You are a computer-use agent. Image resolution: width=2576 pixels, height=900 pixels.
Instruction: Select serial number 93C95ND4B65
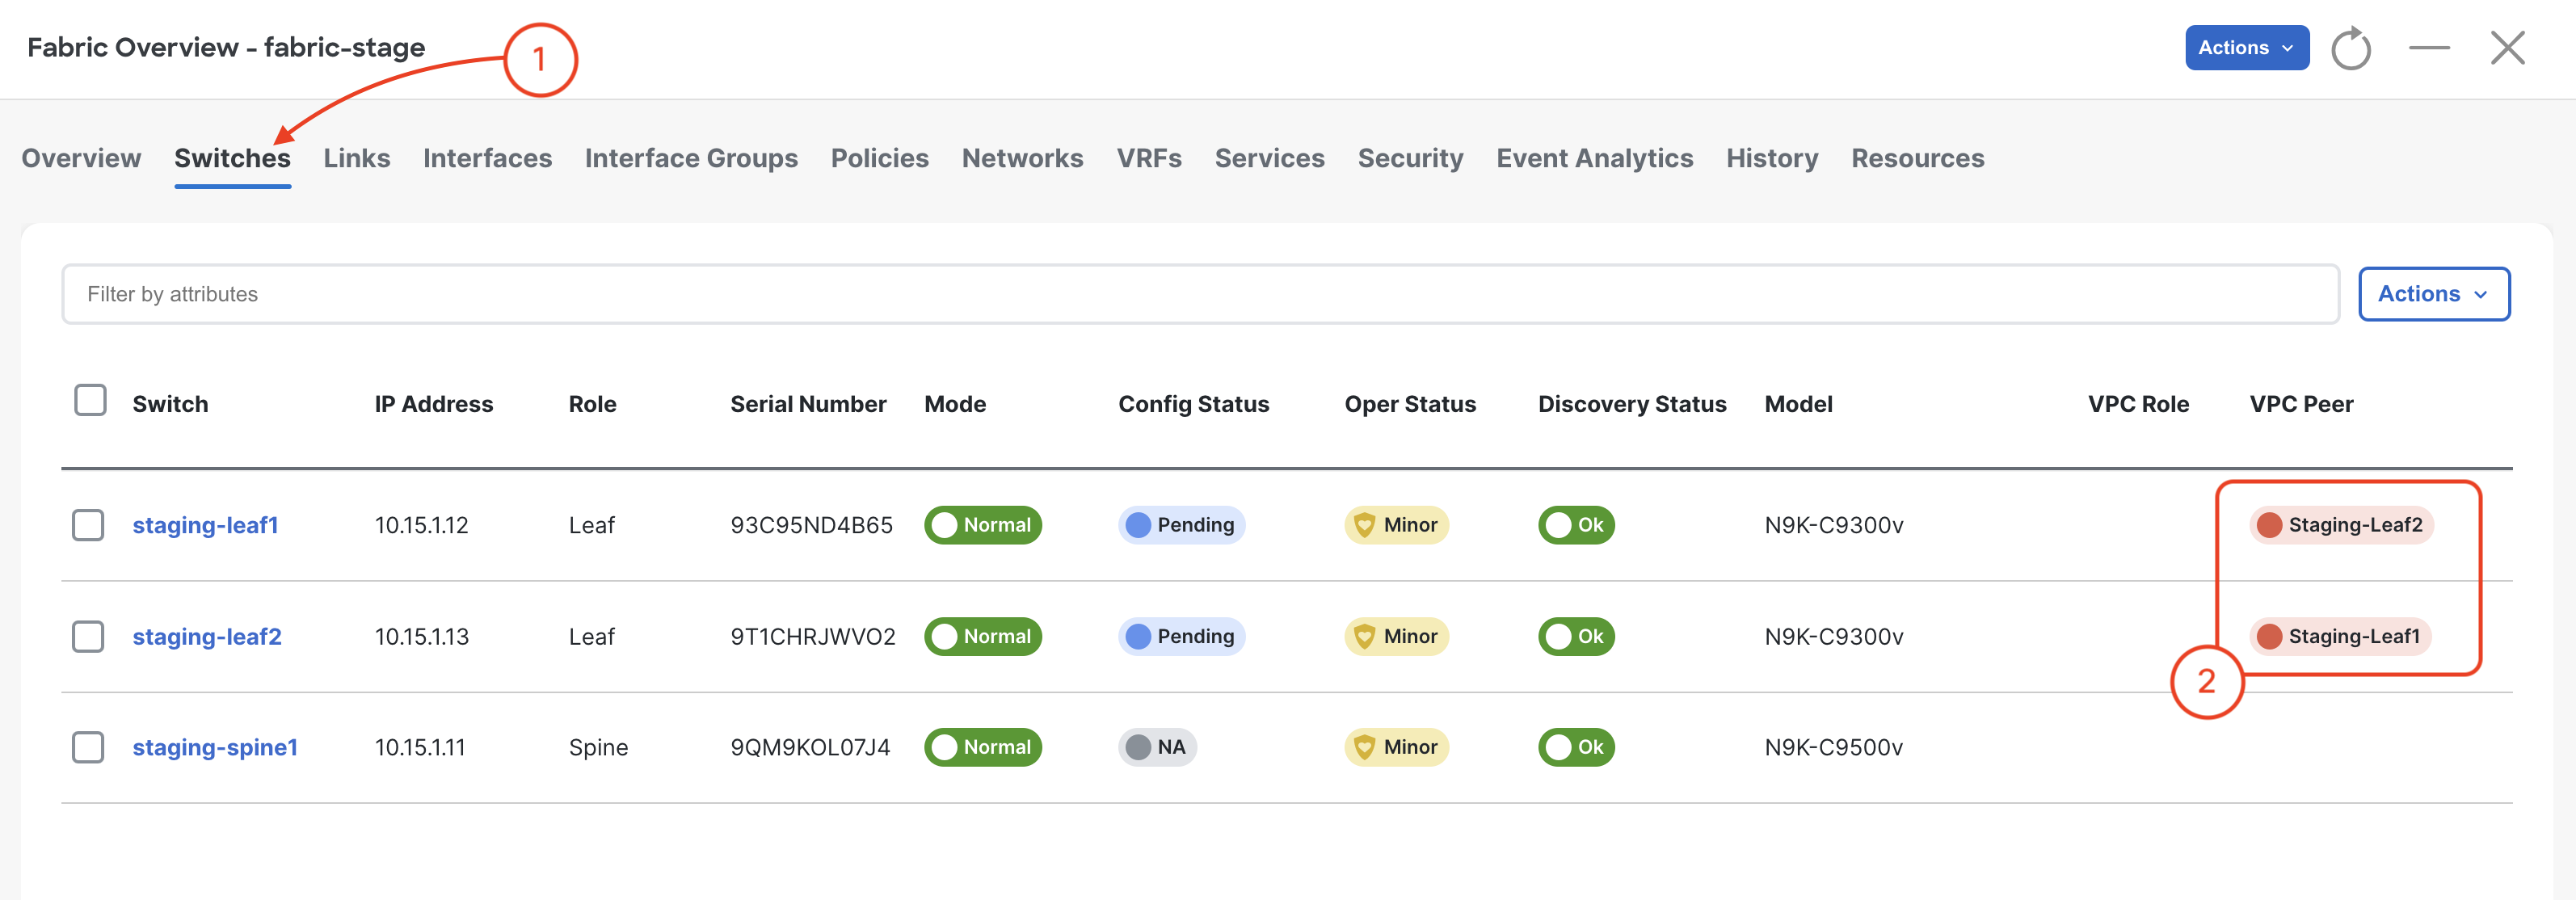[x=811, y=525]
